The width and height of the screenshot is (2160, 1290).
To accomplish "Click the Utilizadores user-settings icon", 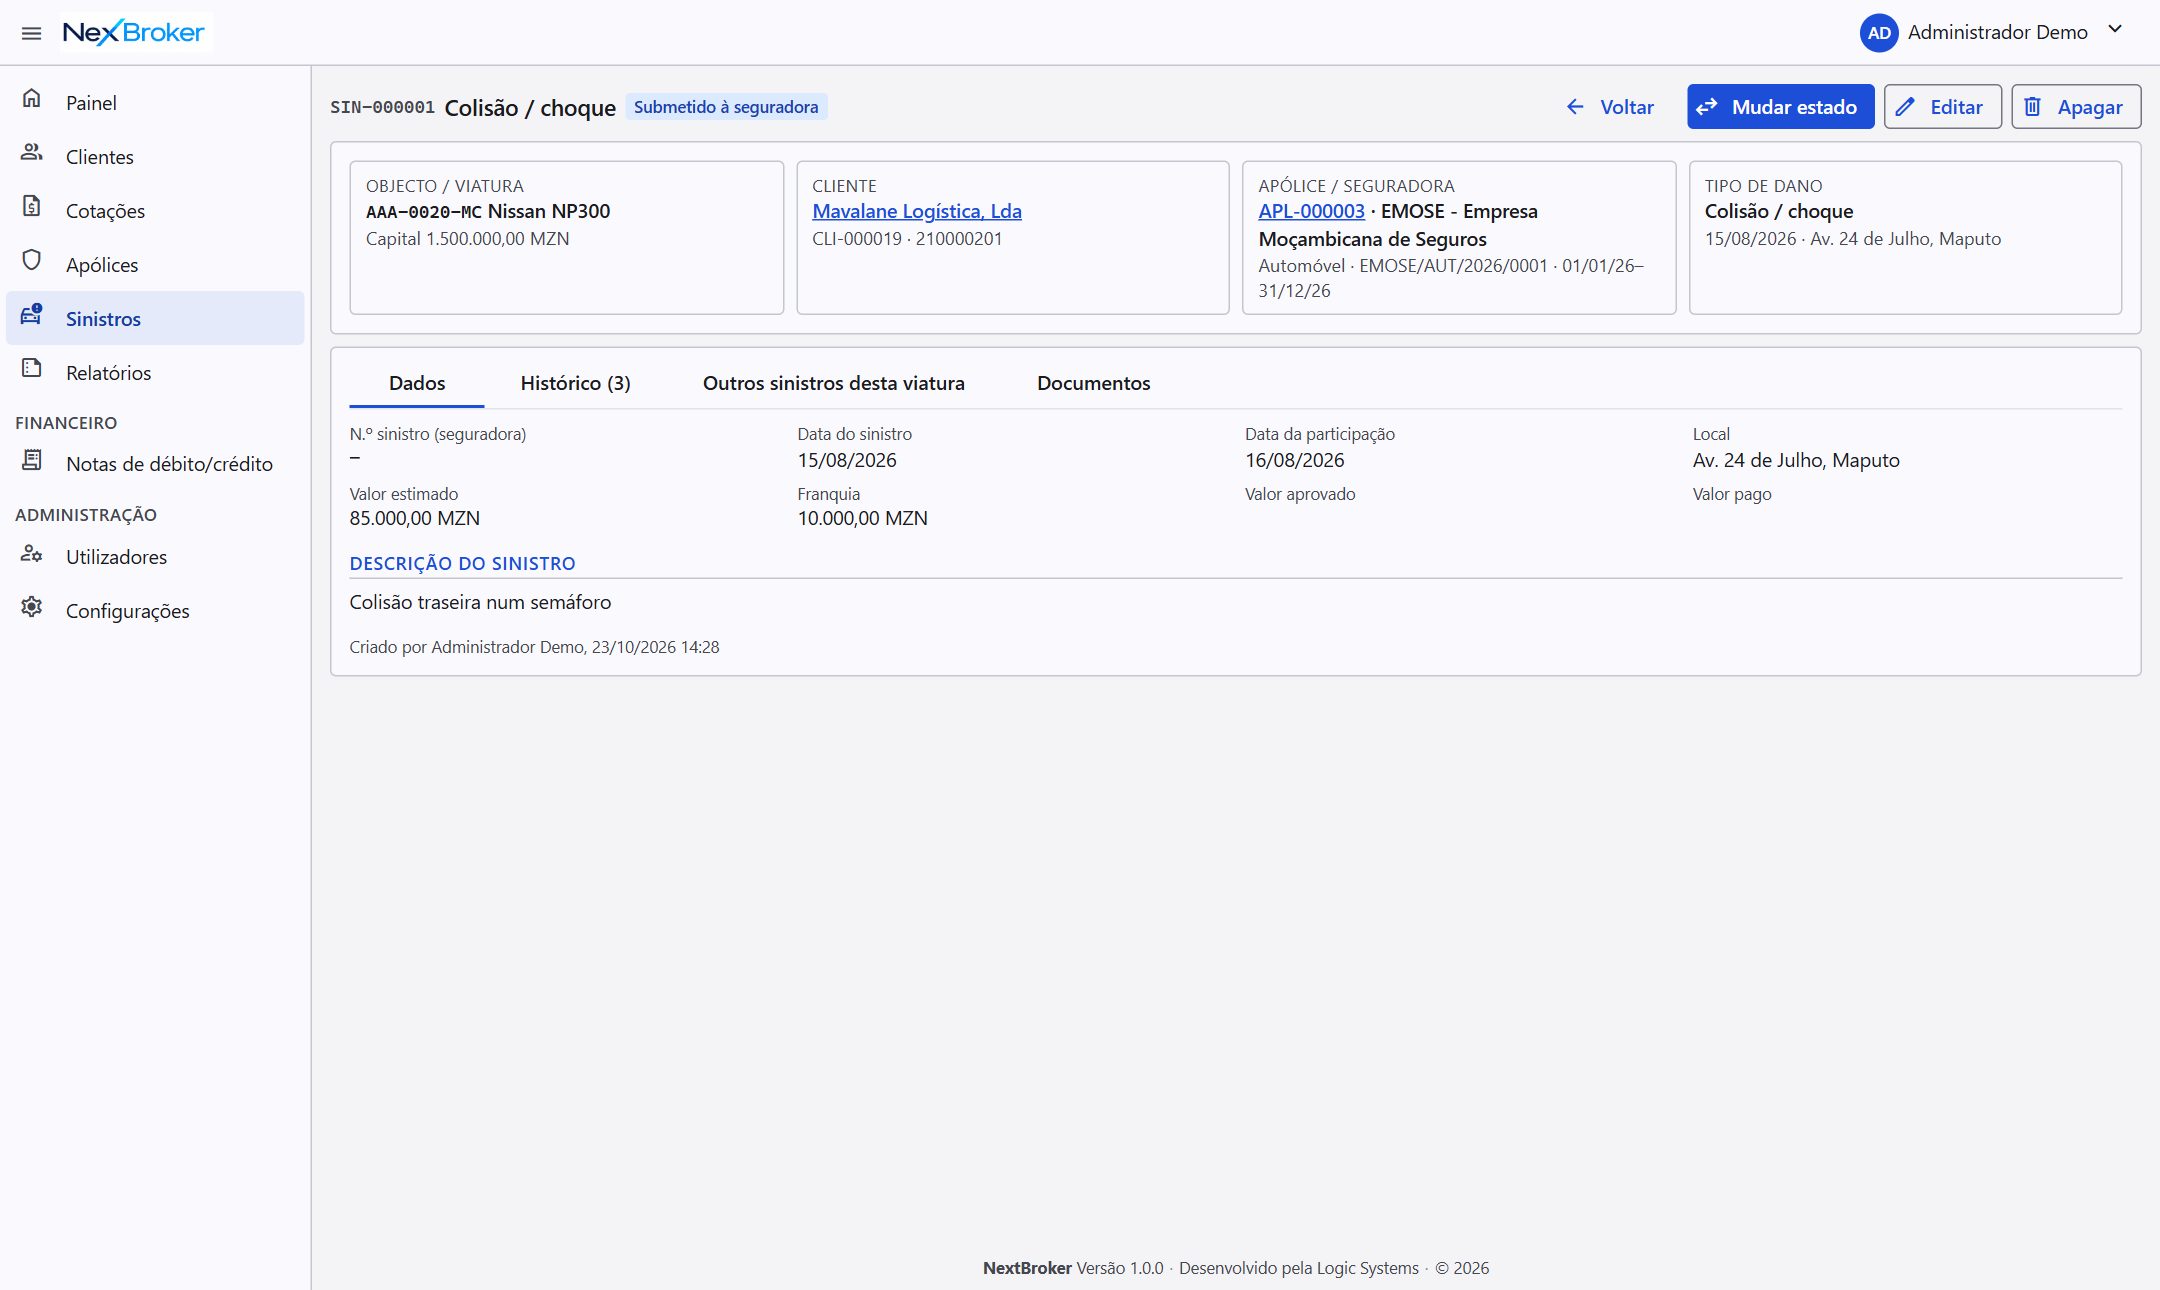I will [x=32, y=553].
